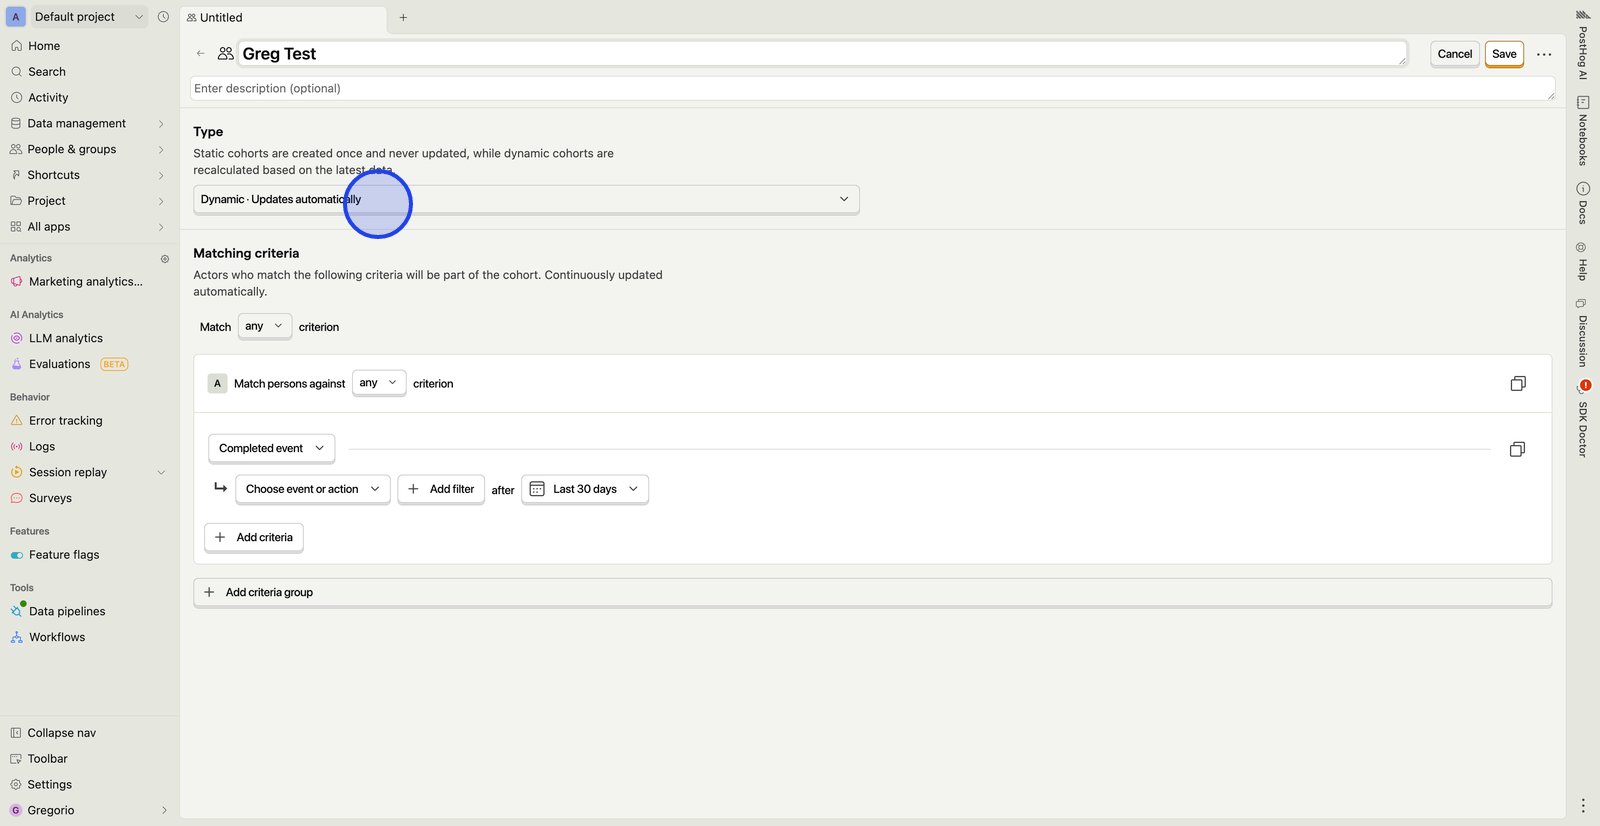Open the Last 30 days date picker

585,490
